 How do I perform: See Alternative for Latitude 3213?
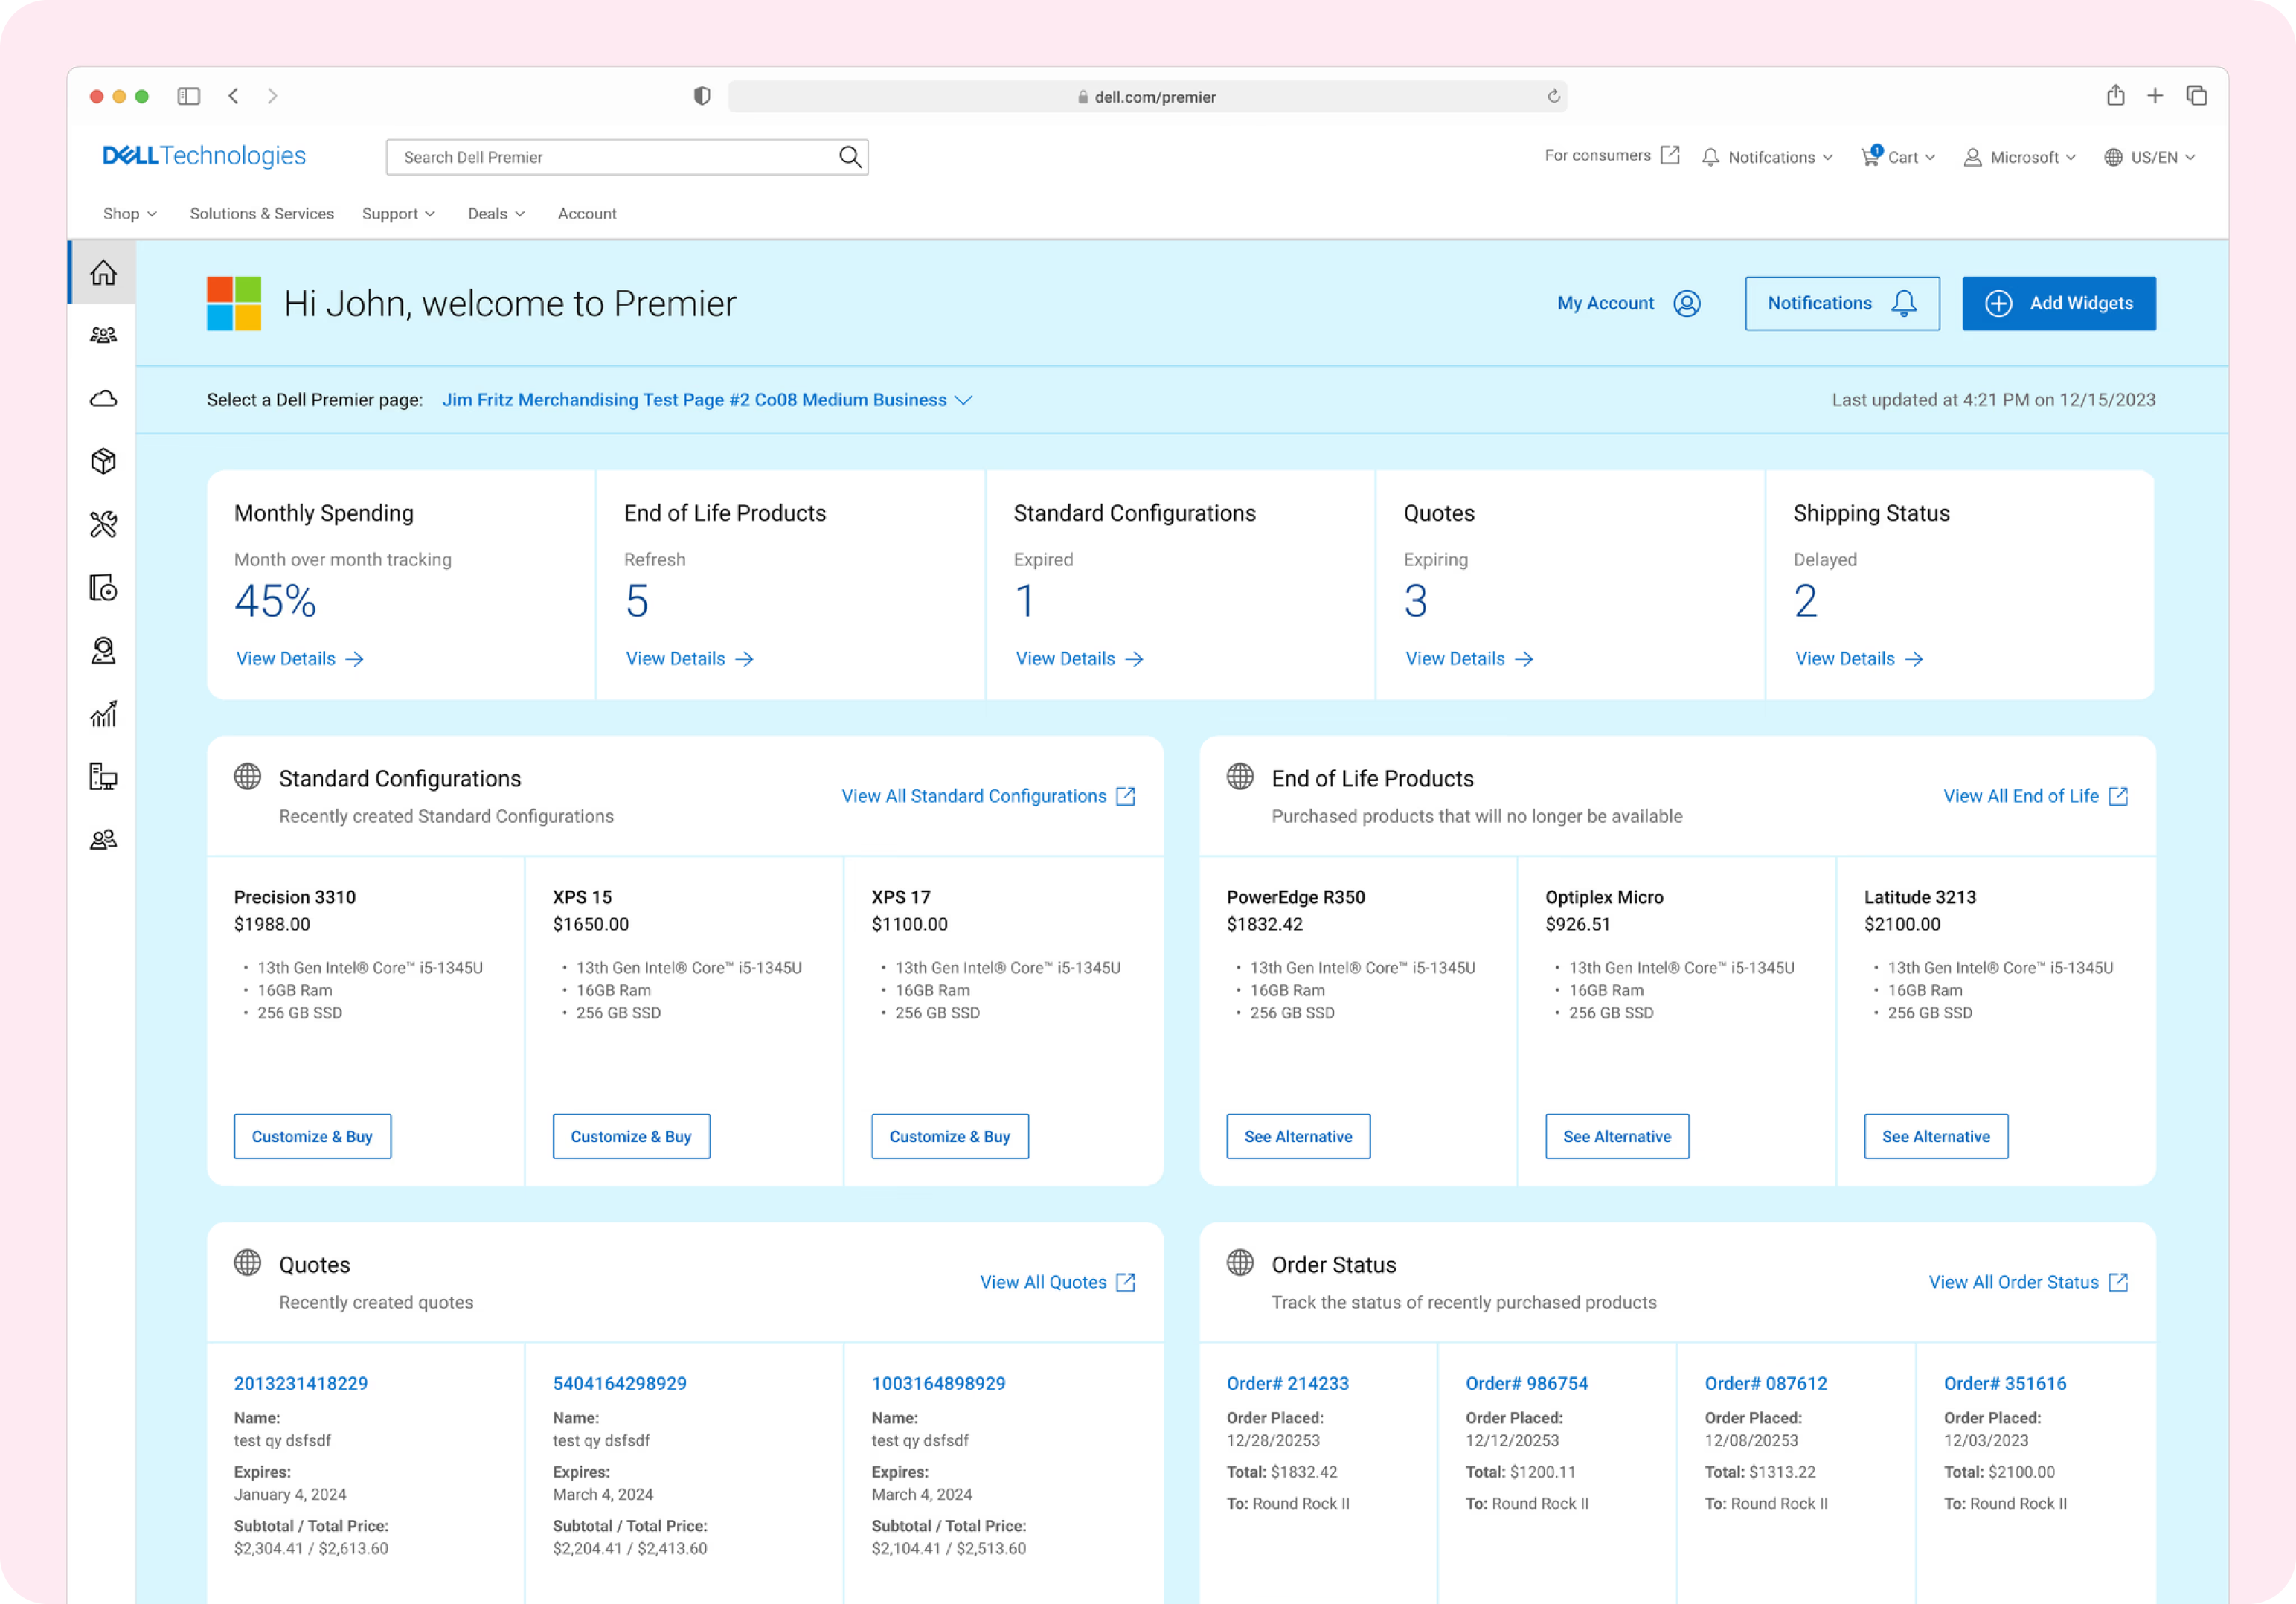pyautogui.click(x=1936, y=1136)
